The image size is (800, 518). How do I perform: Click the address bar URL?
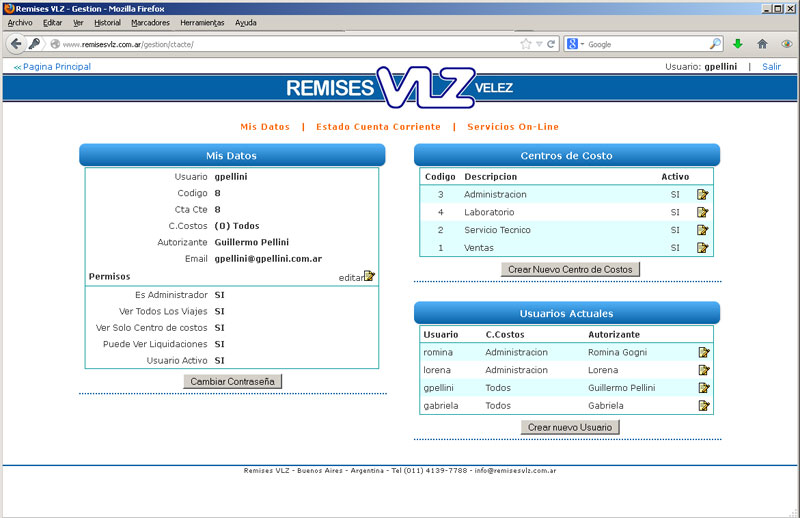128,44
